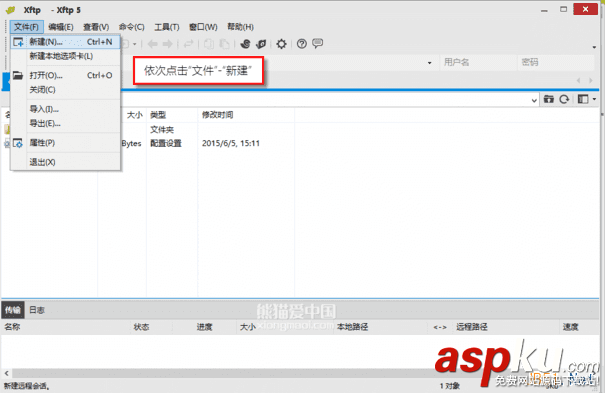Switch to the 日志 tab
Viewport: 605px width, 393px height.
point(37,310)
